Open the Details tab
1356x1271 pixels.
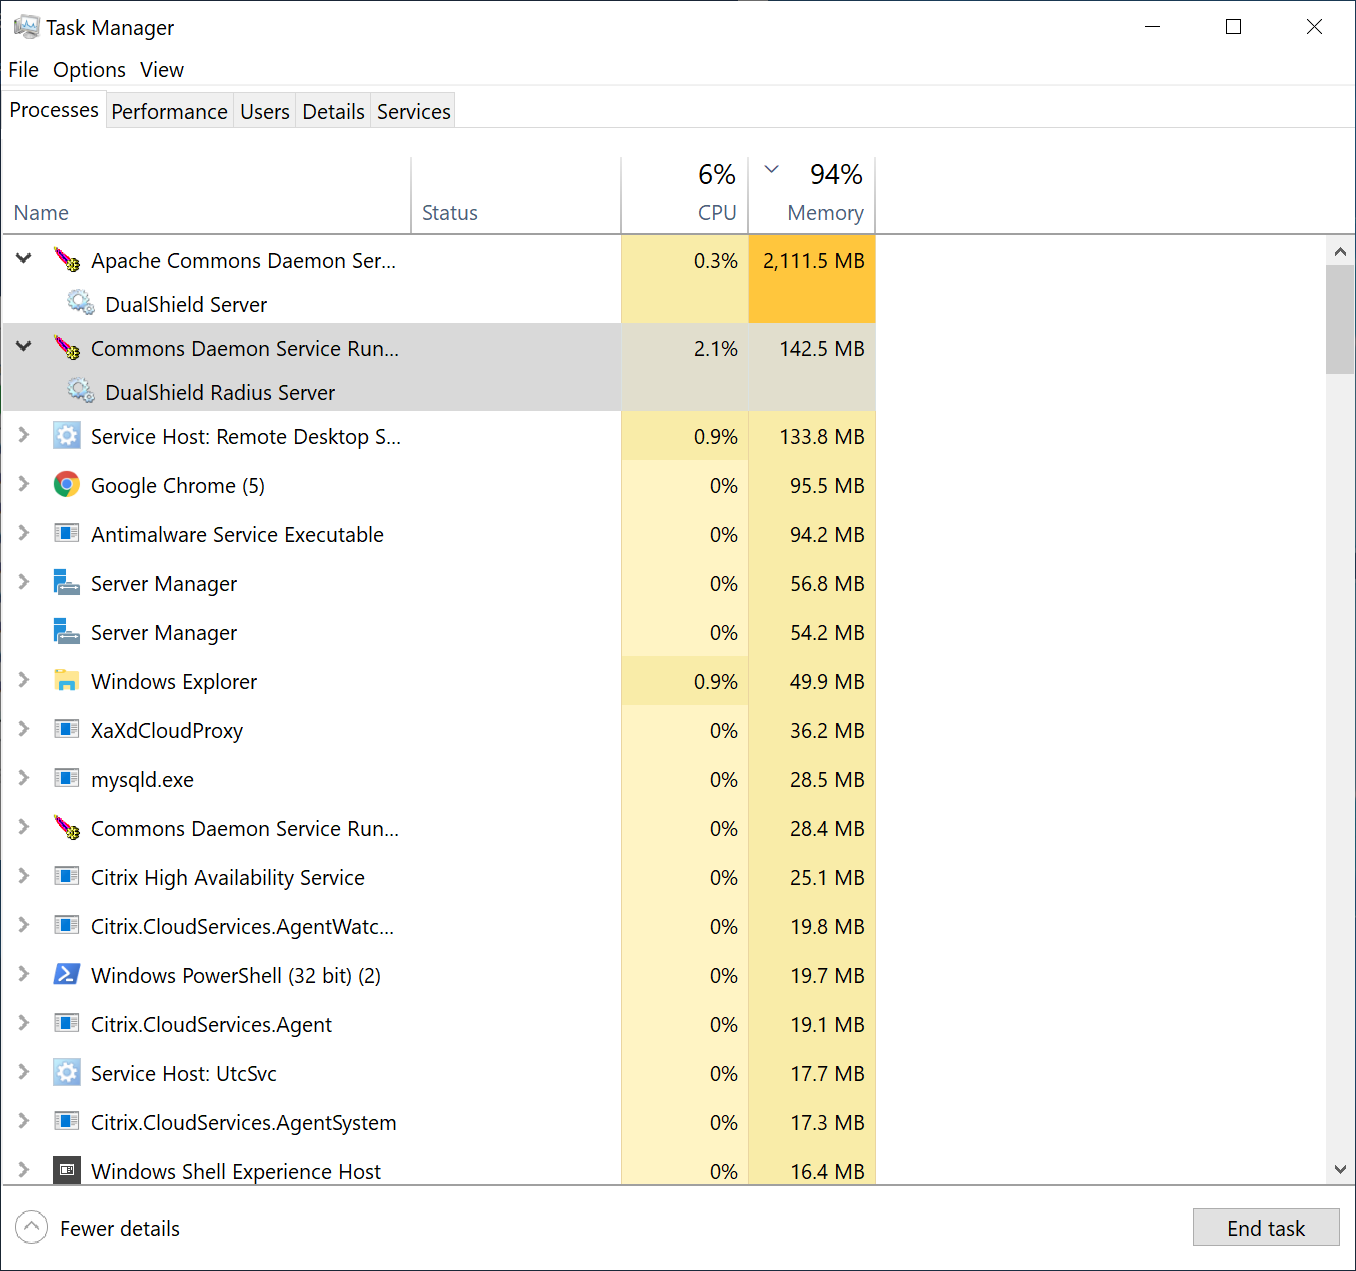pos(333,112)
